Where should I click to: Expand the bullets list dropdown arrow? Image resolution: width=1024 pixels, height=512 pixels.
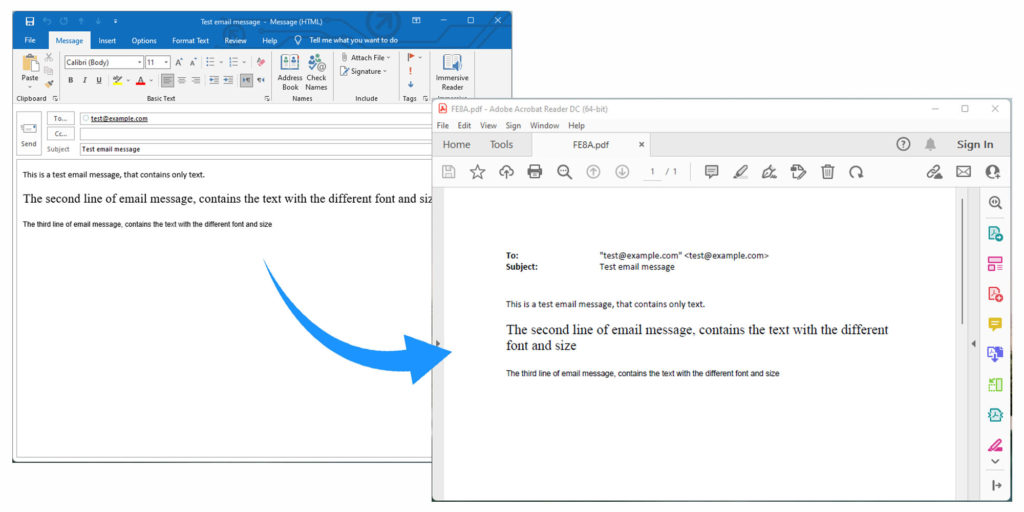pos(221,62)
